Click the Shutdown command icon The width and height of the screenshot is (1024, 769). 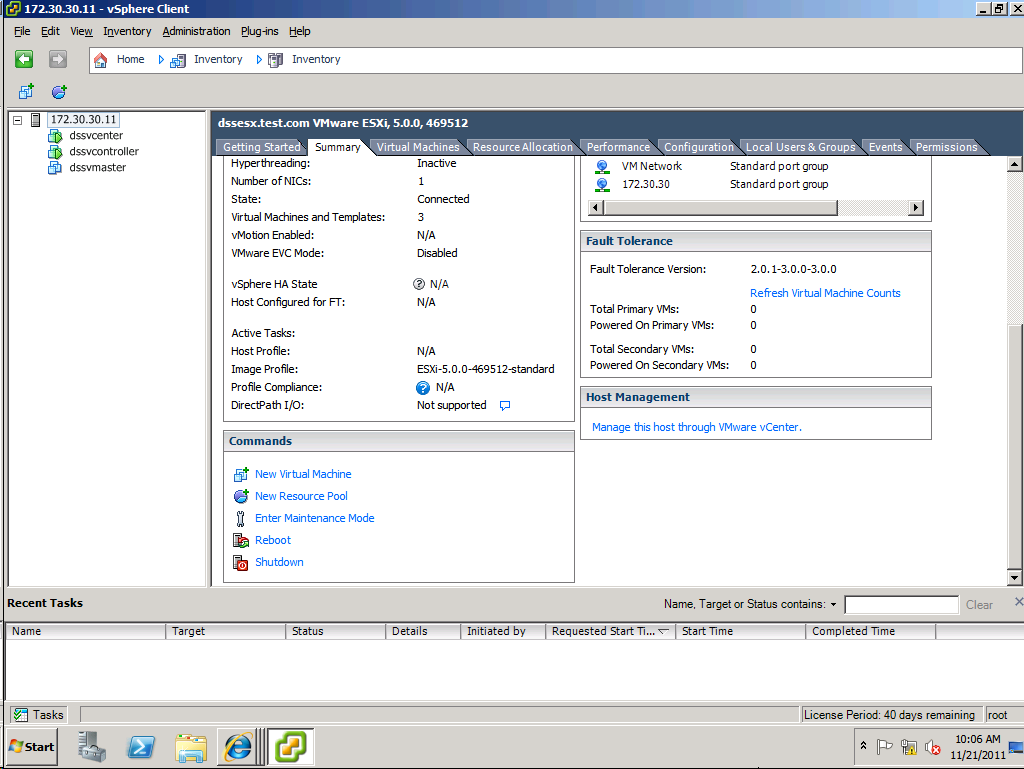(x=240, y=562)
